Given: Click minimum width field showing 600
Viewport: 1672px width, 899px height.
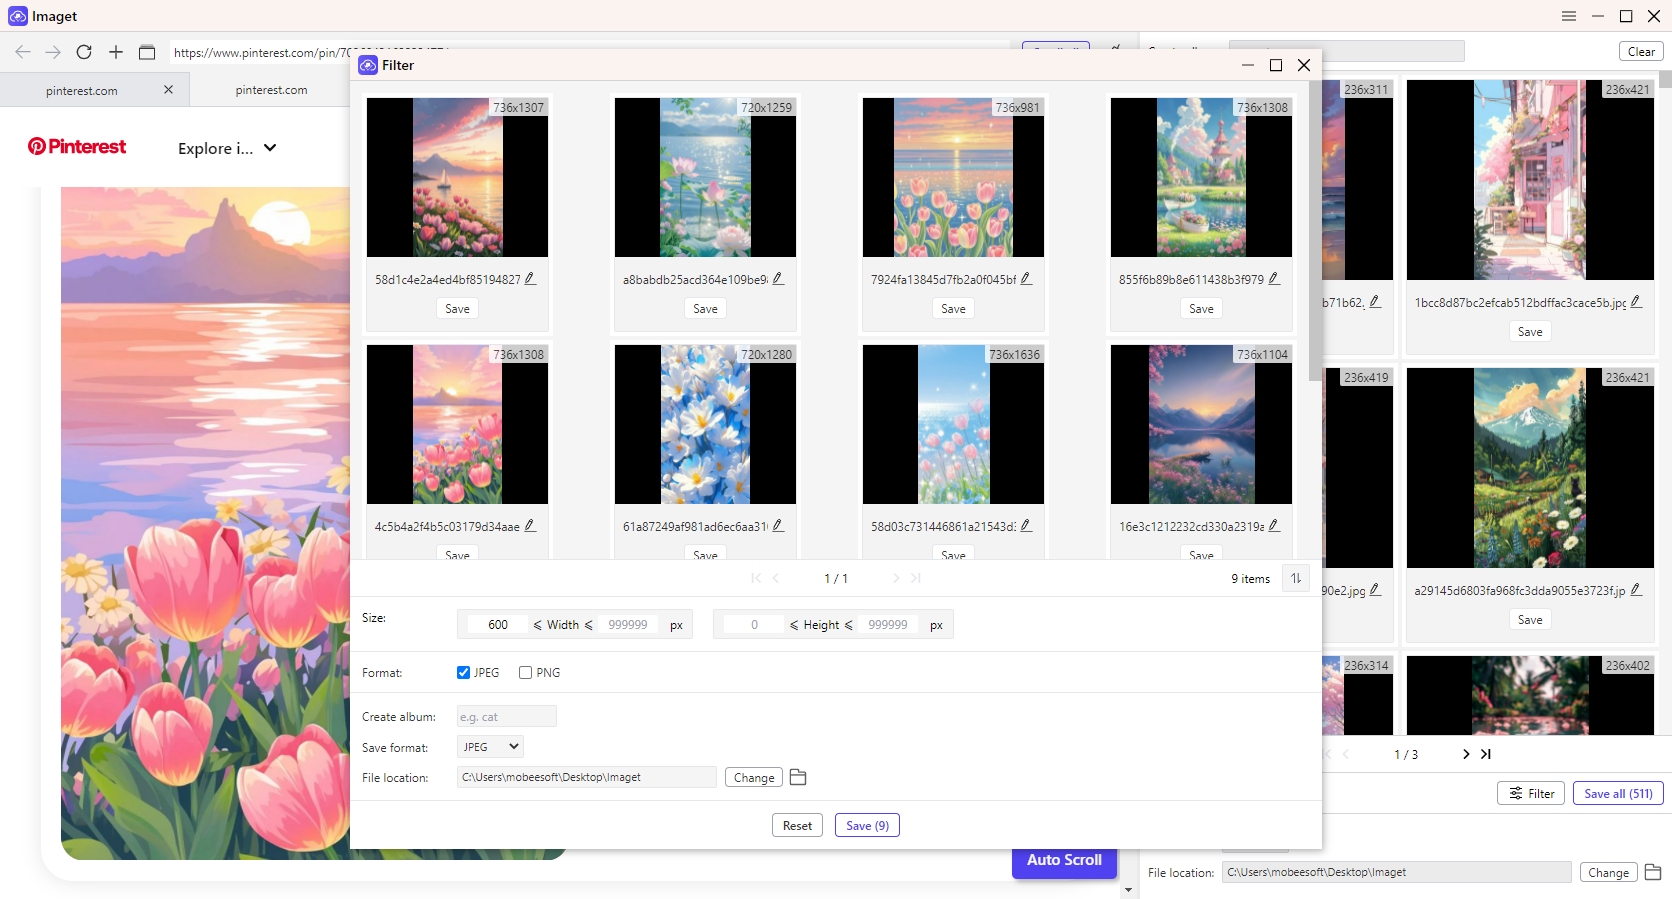Looking at the screenshot, I should 498,624.
